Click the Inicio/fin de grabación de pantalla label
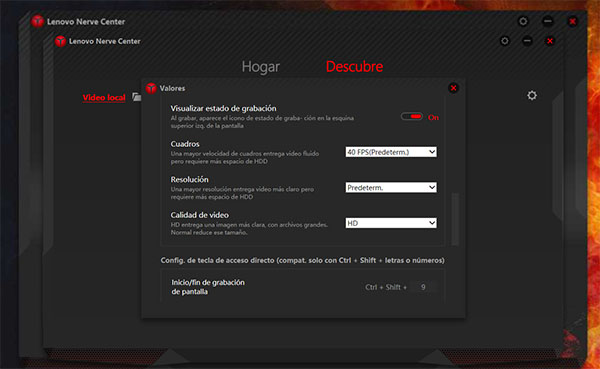Screen dimensions: 600x369 (208, 287)
